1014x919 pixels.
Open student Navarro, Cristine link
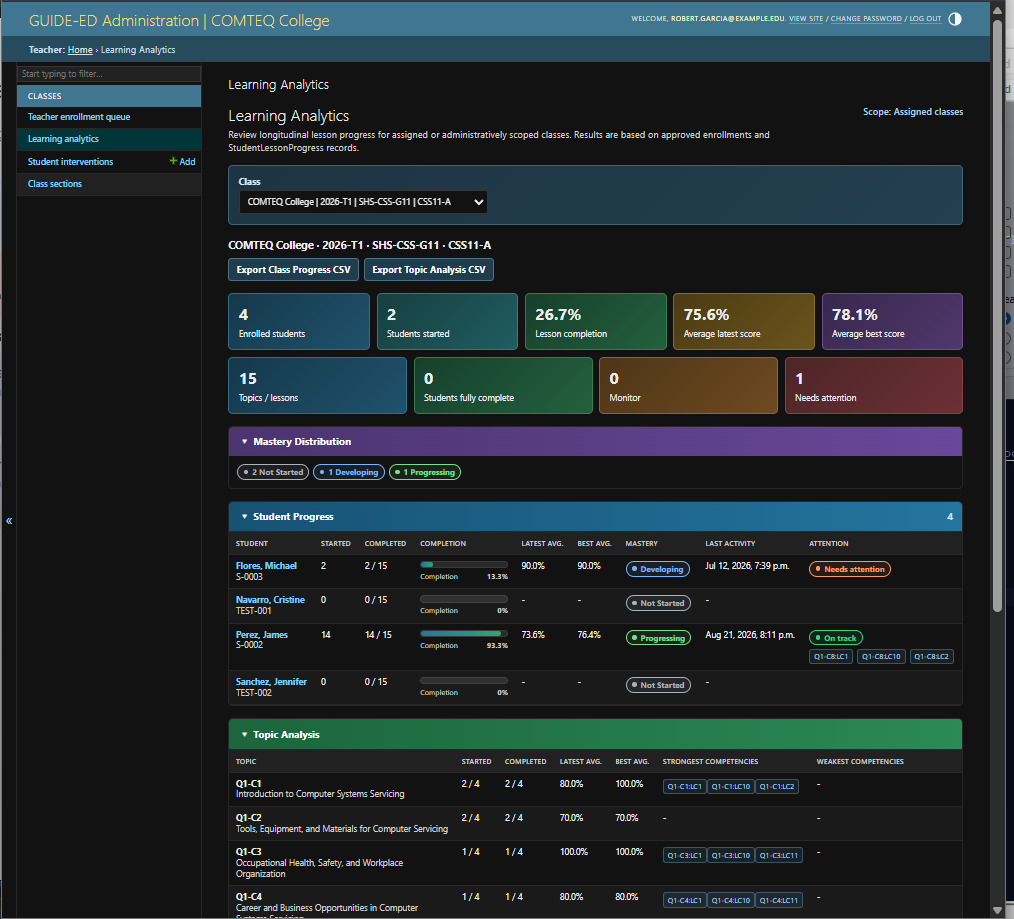270,600
